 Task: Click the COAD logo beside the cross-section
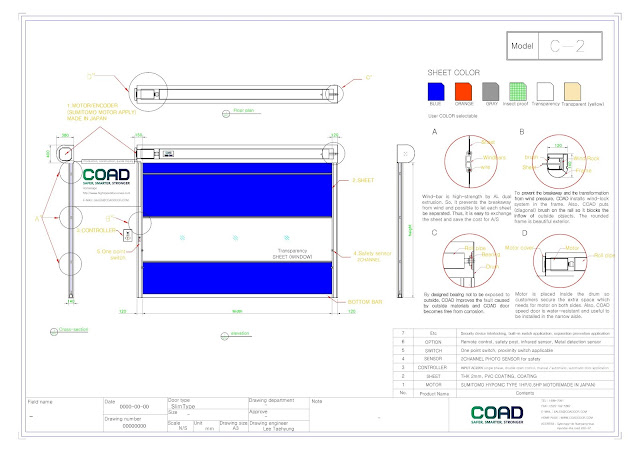[x=106, y=177]
